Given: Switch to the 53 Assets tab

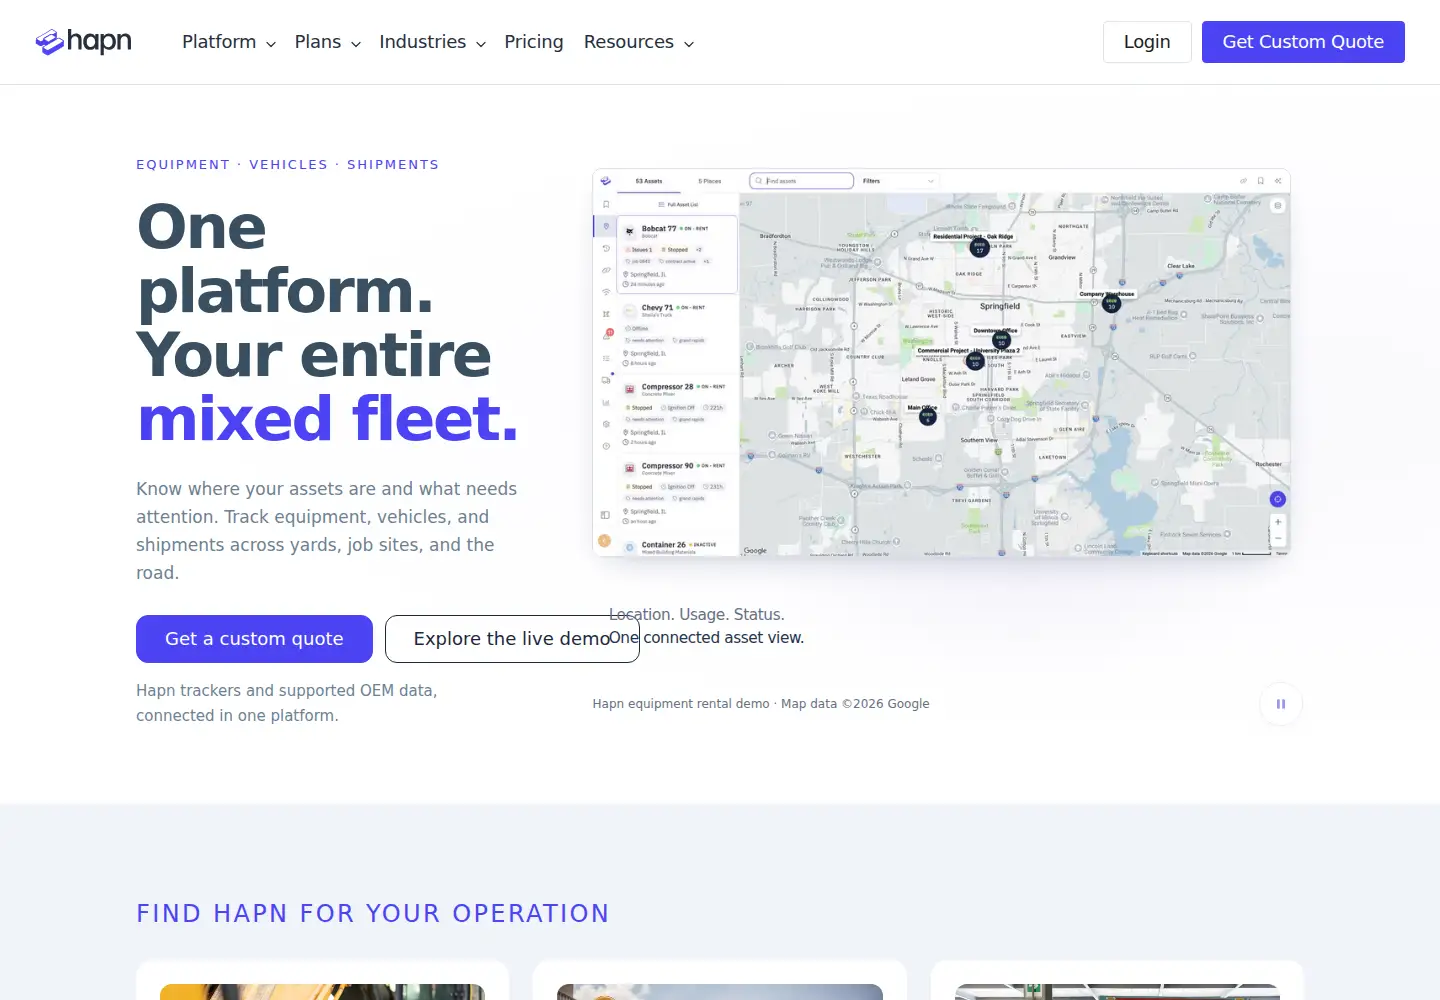Looking at the screenshot, I should click(x=649, y=181).
